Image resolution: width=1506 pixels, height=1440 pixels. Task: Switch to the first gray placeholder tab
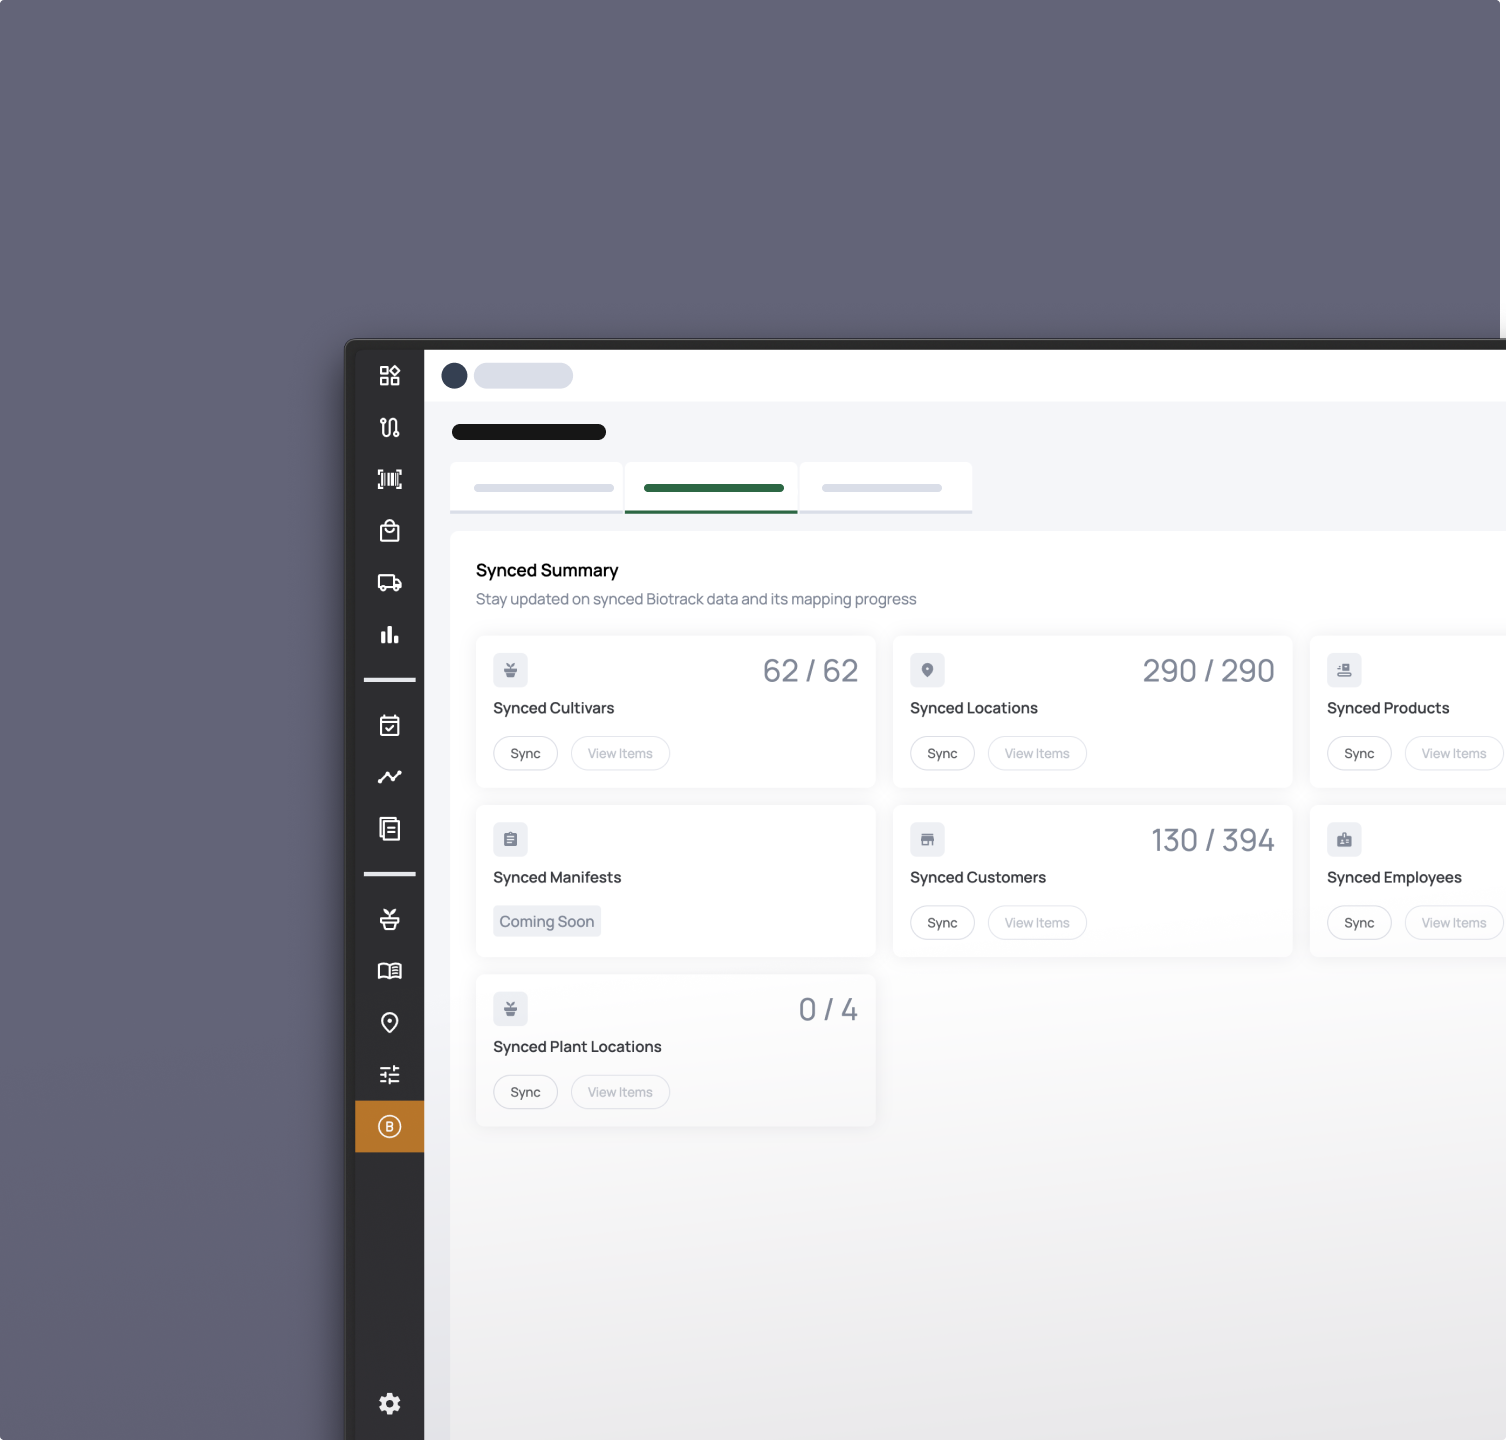[537, 488]
